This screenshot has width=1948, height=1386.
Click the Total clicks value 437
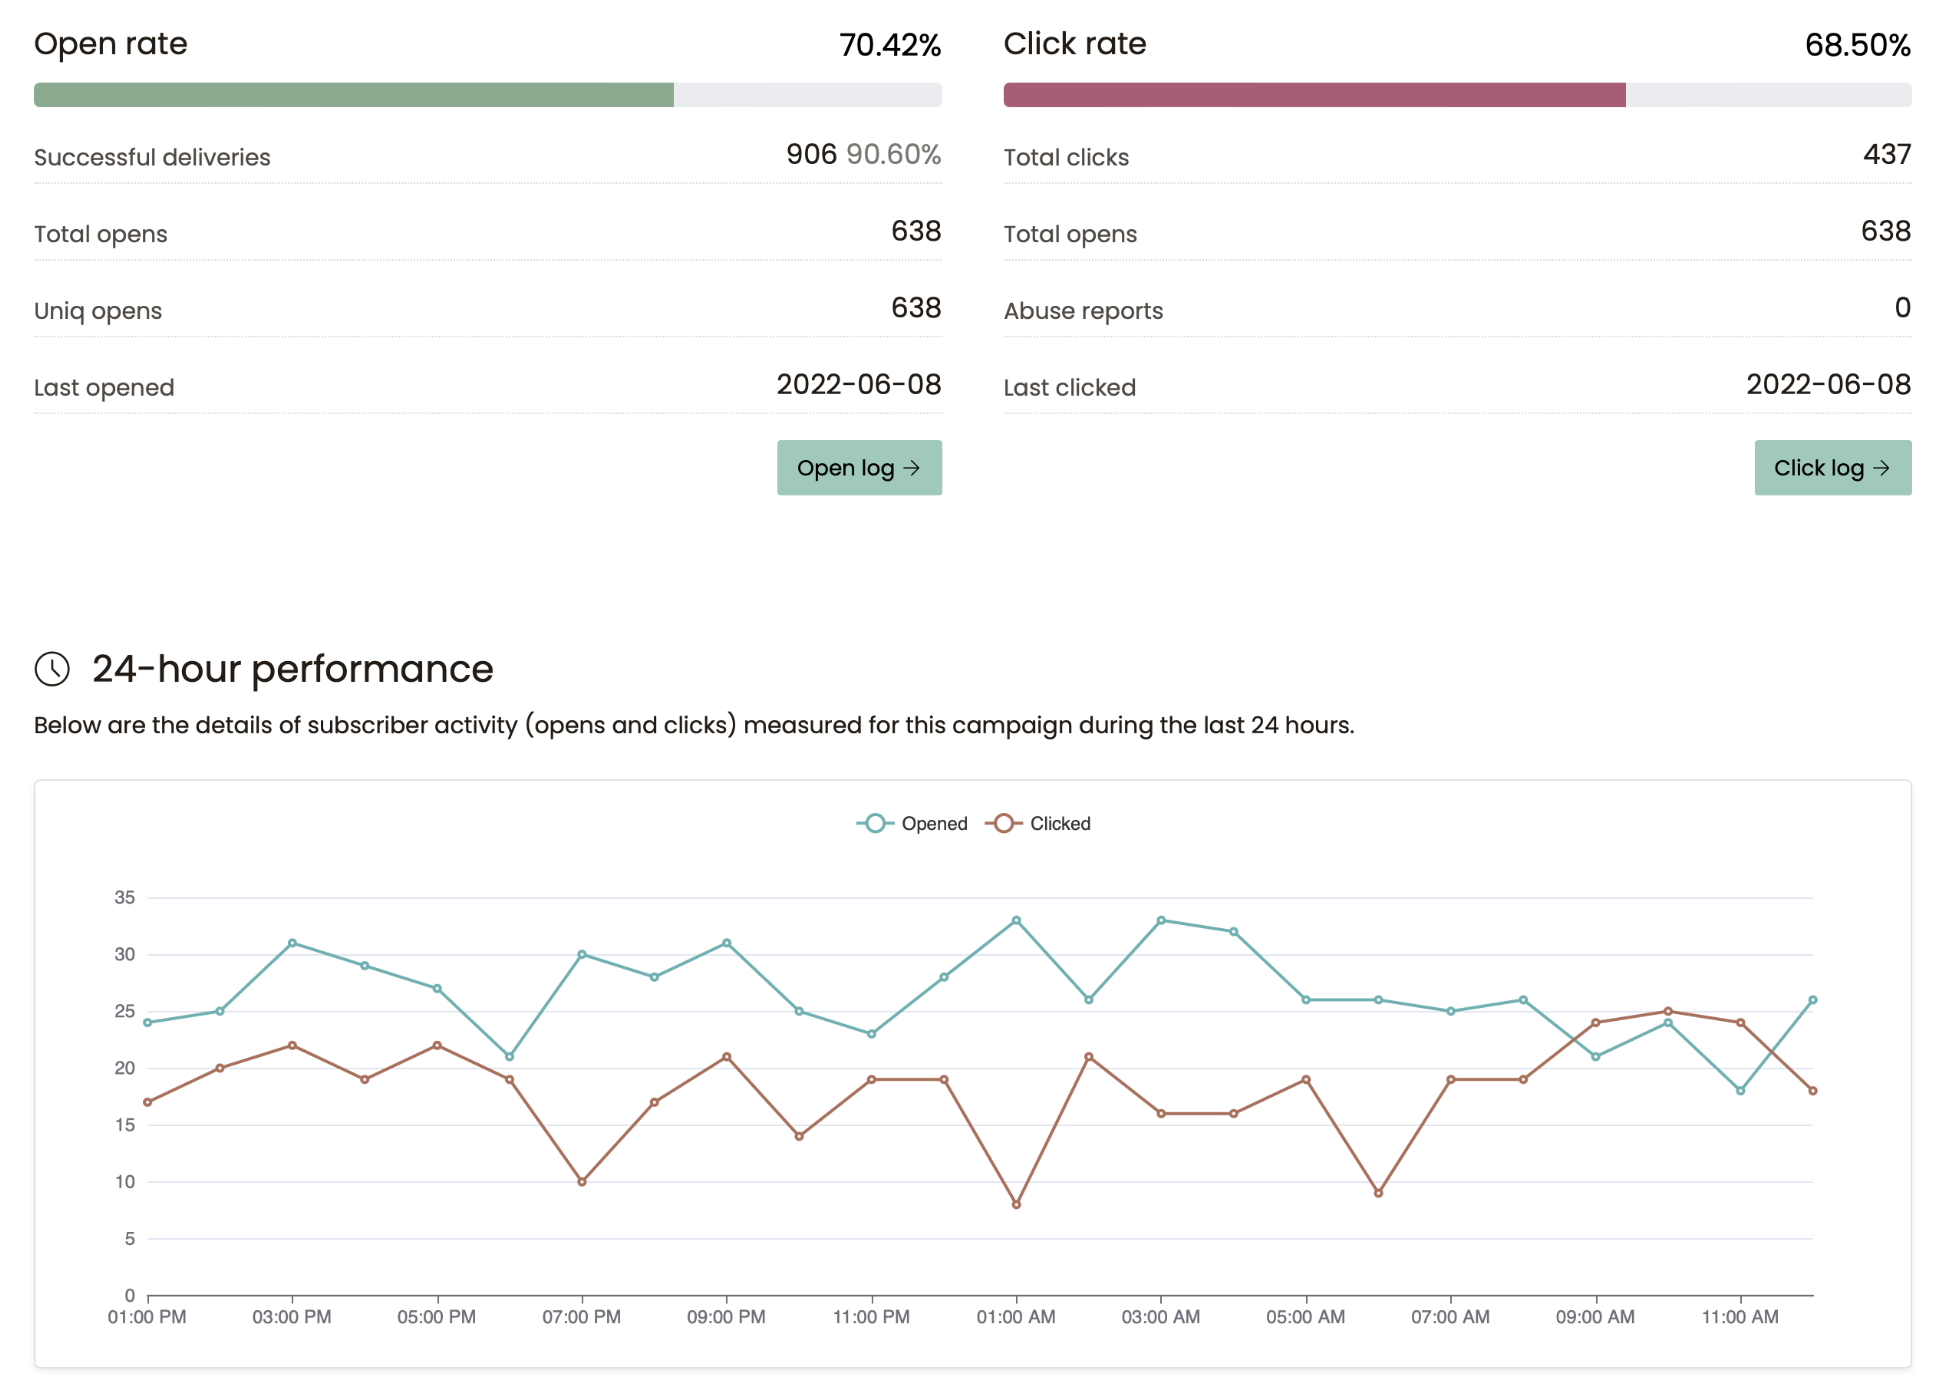(x=1886, y=155)
